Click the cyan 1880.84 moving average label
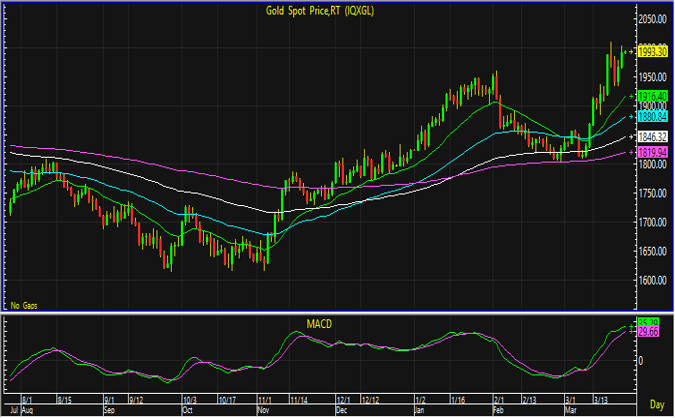675x418 pixels. [x=653, y=116]
